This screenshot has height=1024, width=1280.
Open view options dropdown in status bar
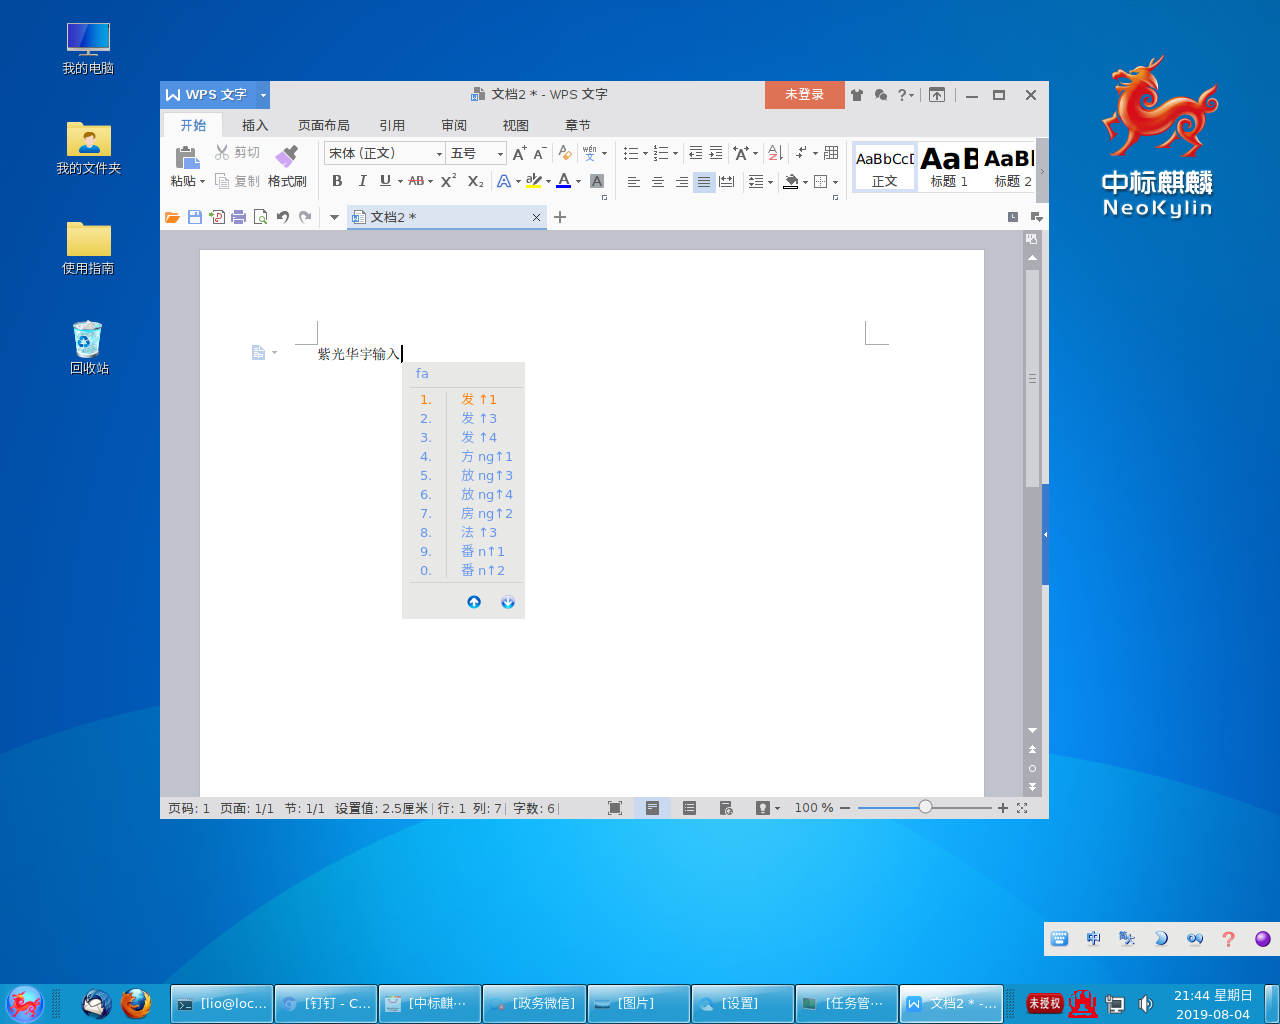pos(777,808)
